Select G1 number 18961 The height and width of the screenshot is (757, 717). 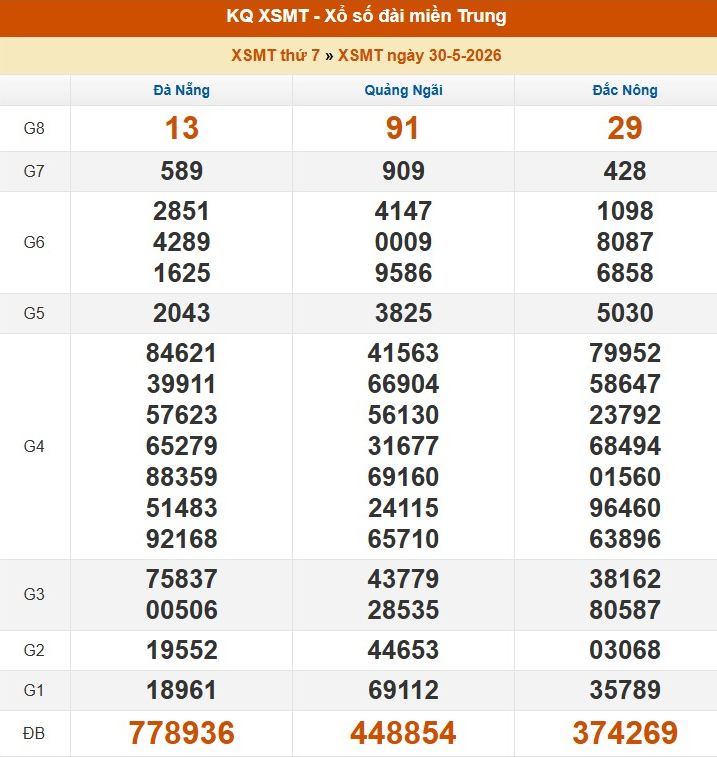(x=182, y=690)
